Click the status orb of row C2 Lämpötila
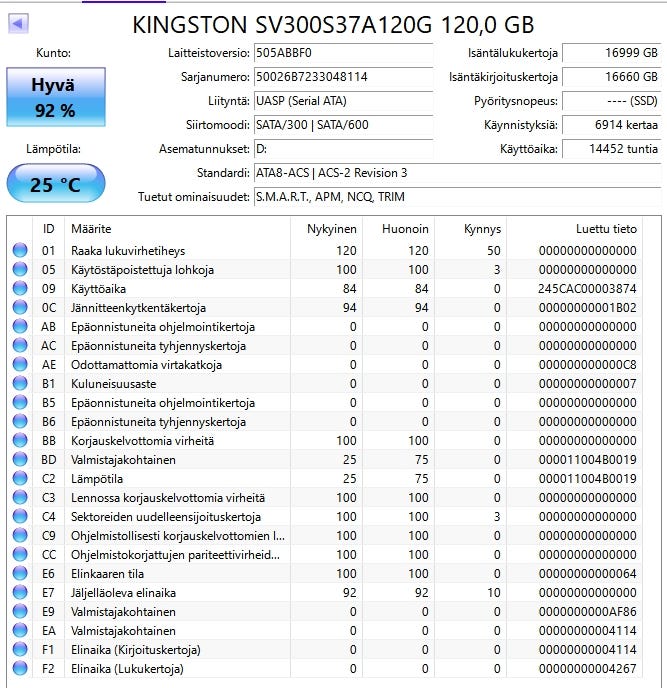 click(20, 478)
